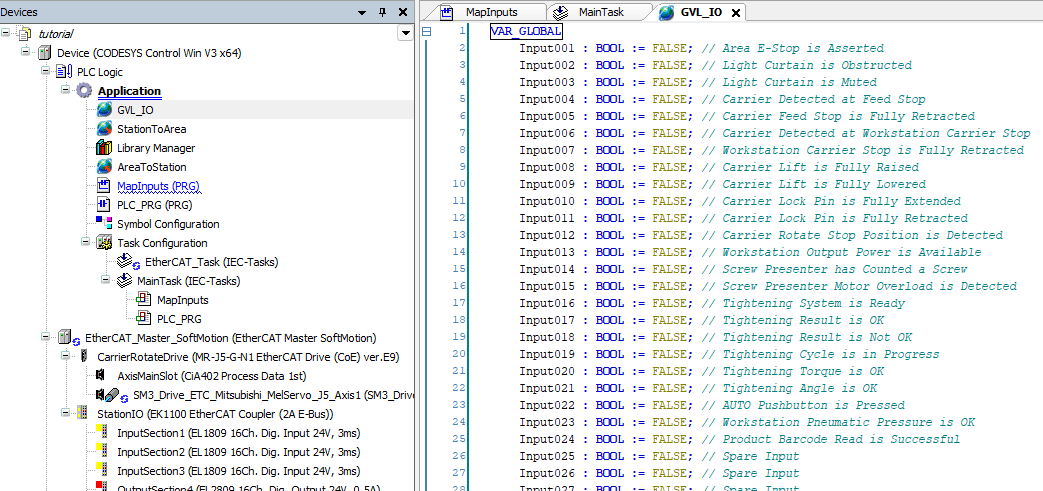
Task: Click the InputSection1 terminal icon
Action: (x=103, y=433)
